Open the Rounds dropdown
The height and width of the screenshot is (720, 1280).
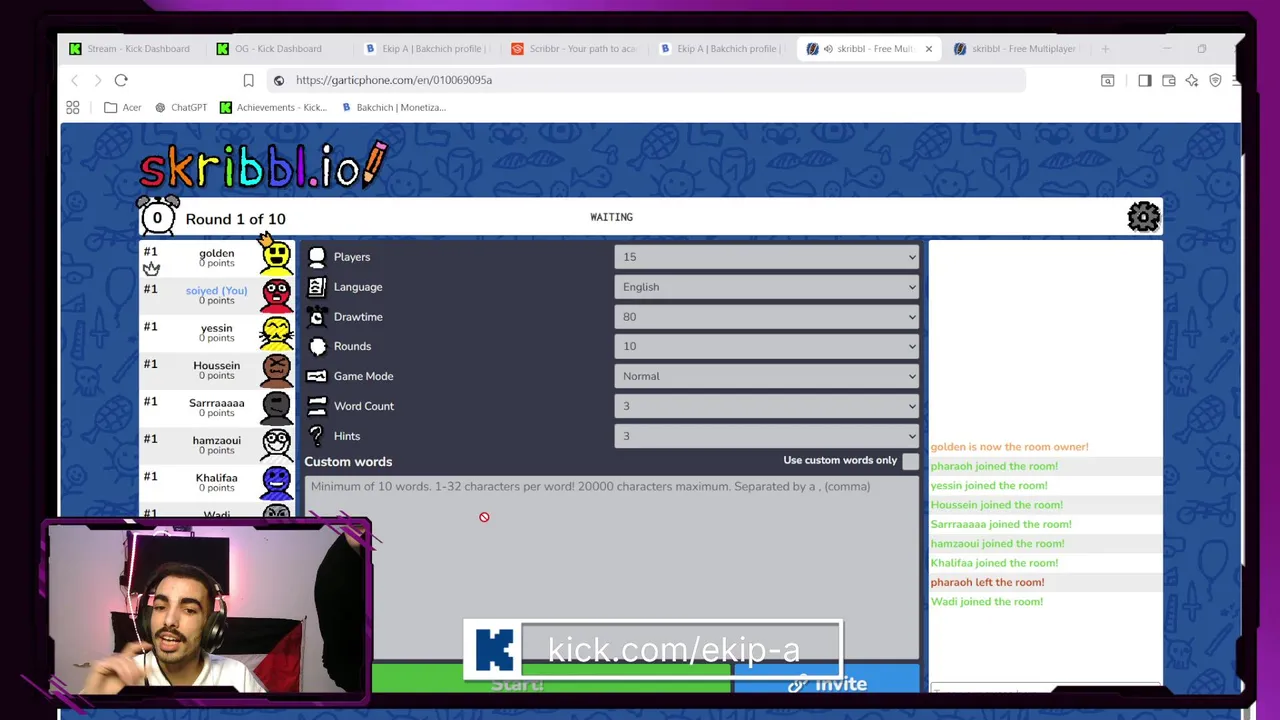(766, 346)
